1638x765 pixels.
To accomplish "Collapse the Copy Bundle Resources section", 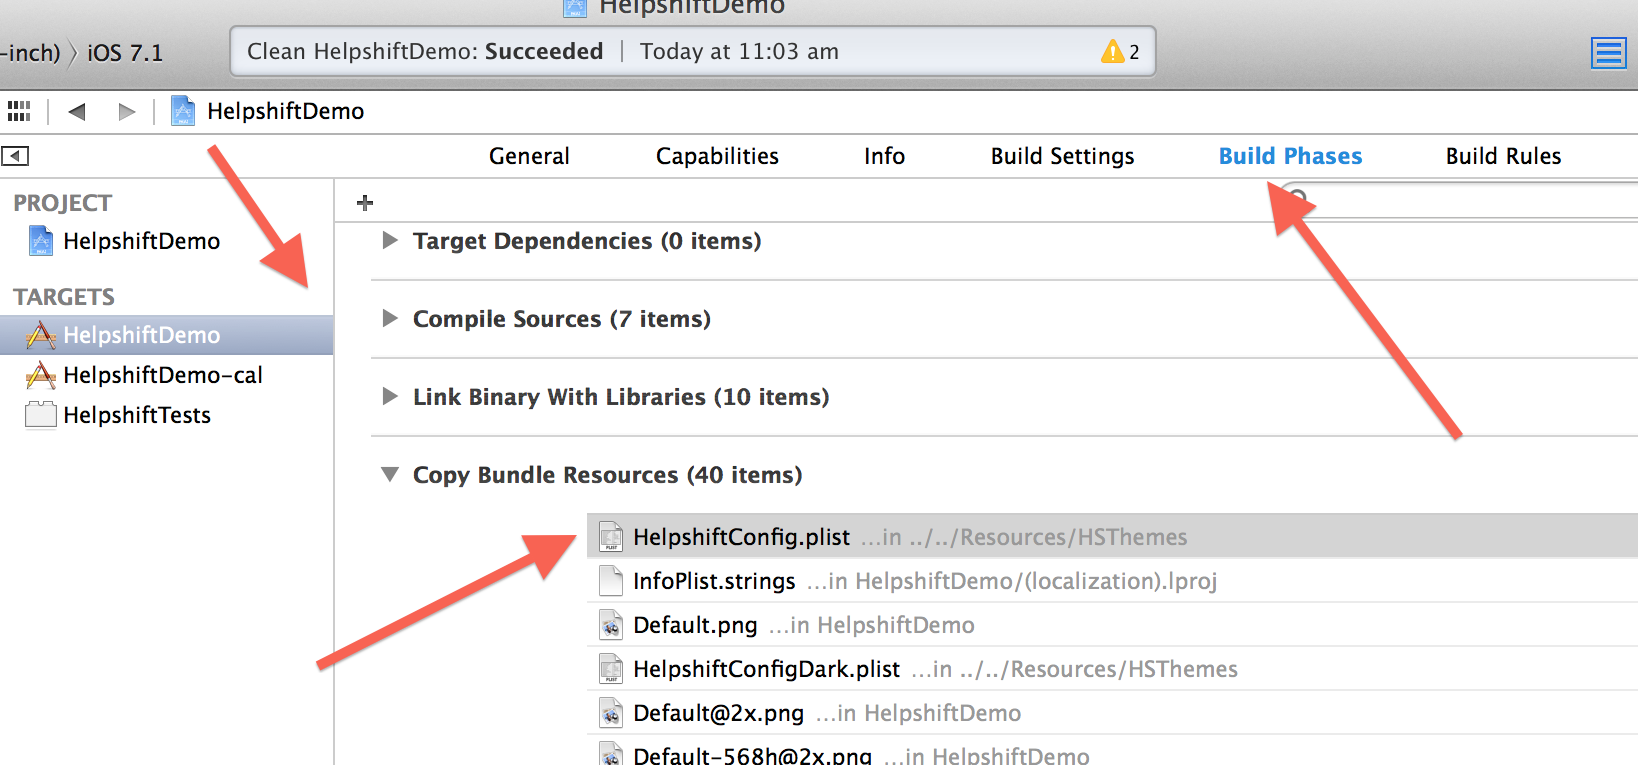I will (390, 475).
